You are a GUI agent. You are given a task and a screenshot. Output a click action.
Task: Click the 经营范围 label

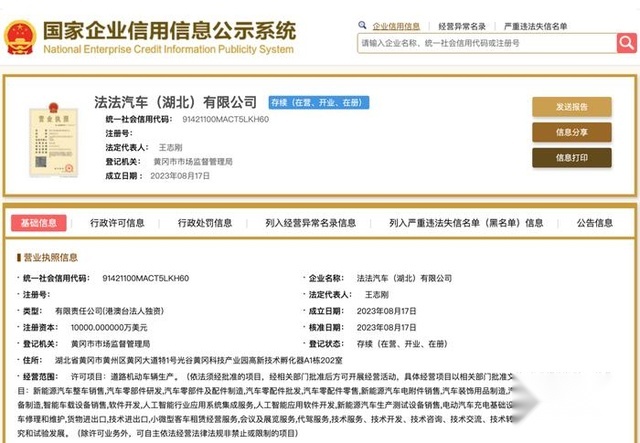tap(40, 376)
